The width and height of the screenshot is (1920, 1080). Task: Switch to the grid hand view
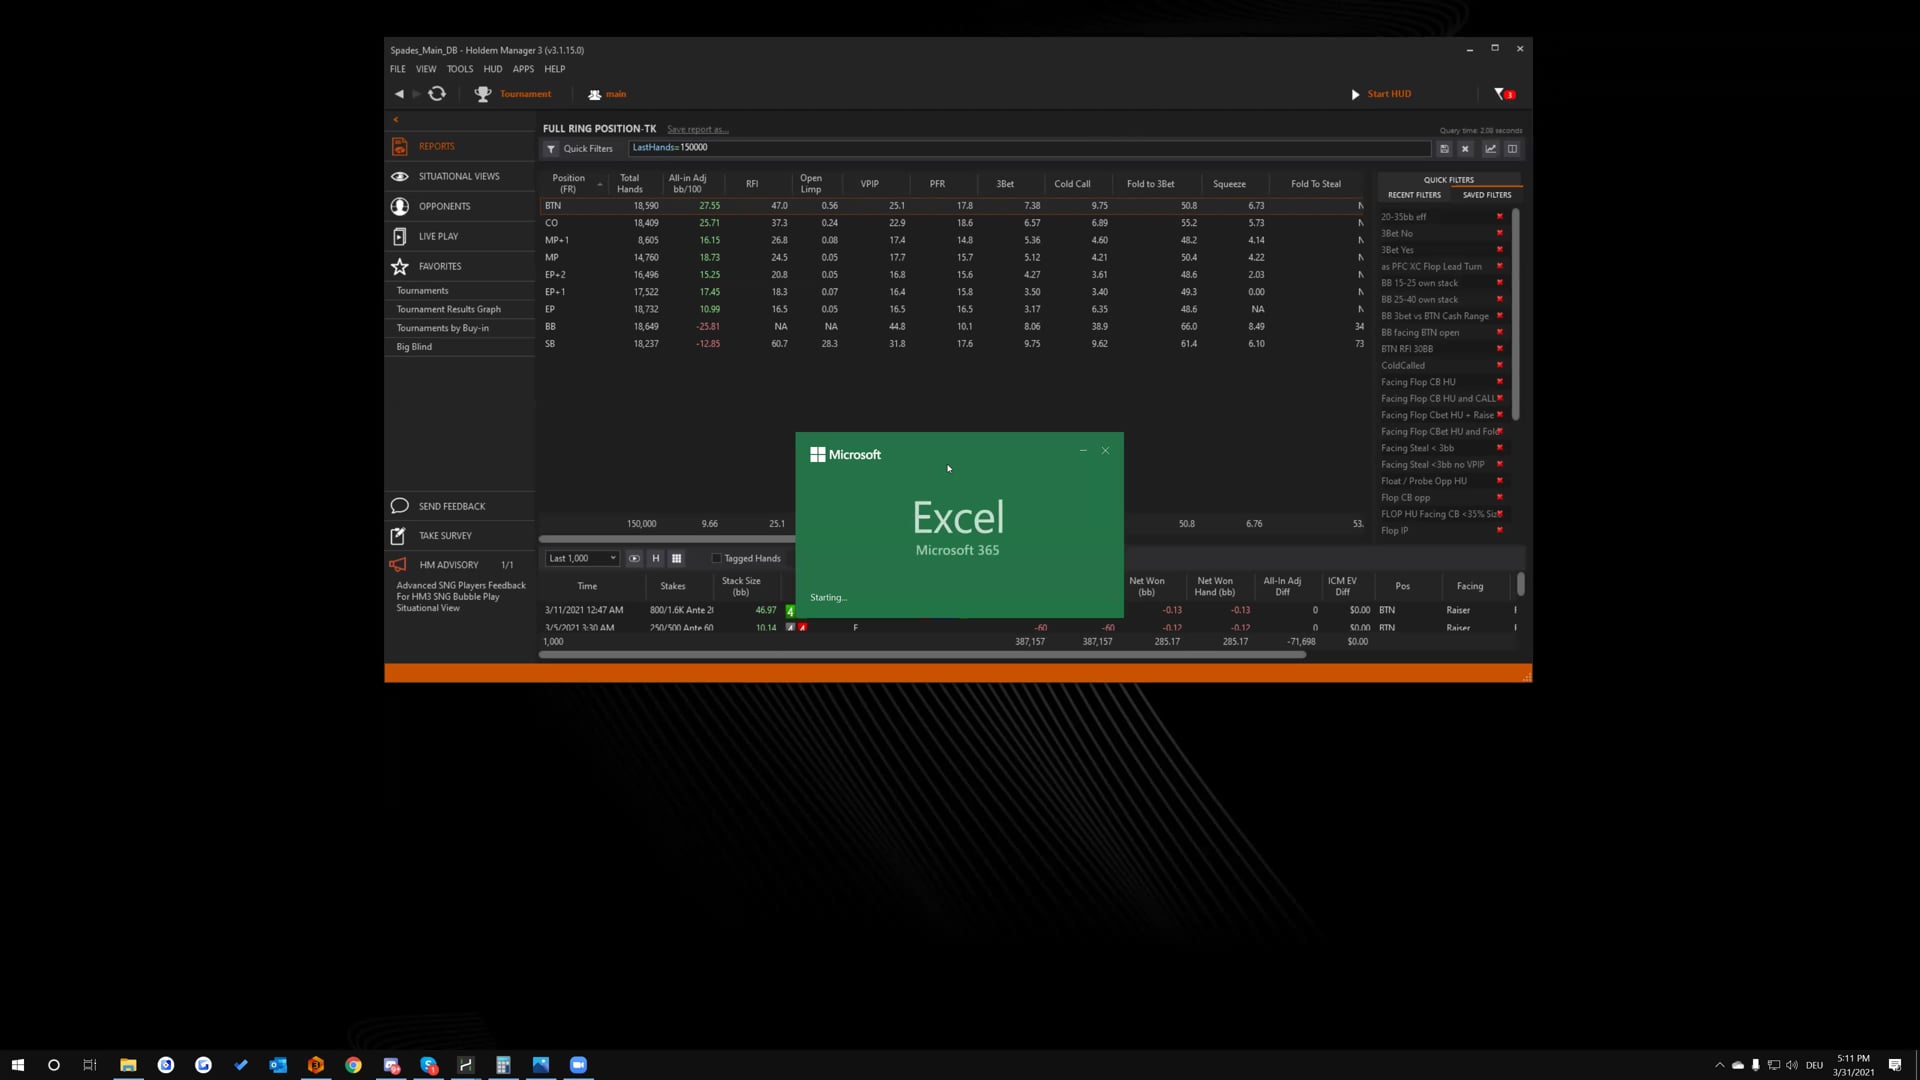point(676,558)
